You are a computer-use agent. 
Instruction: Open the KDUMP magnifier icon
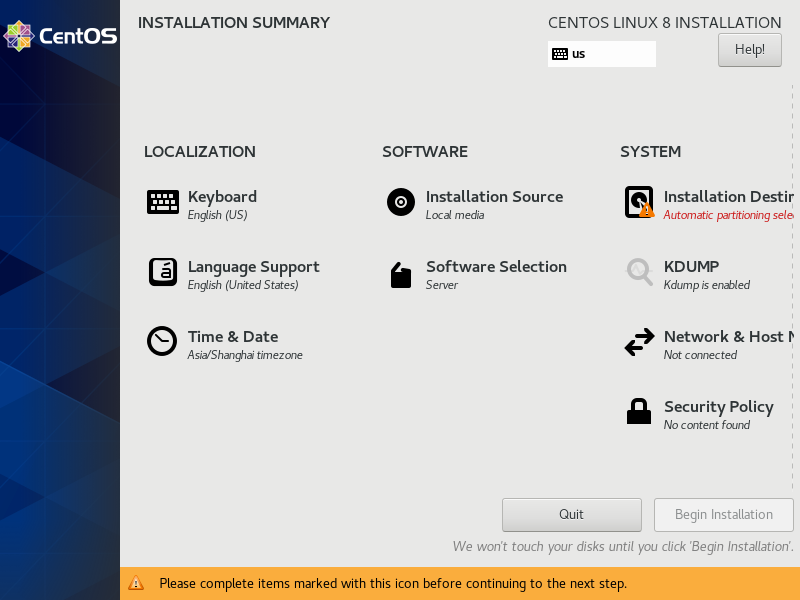click(x=639, y=272)
